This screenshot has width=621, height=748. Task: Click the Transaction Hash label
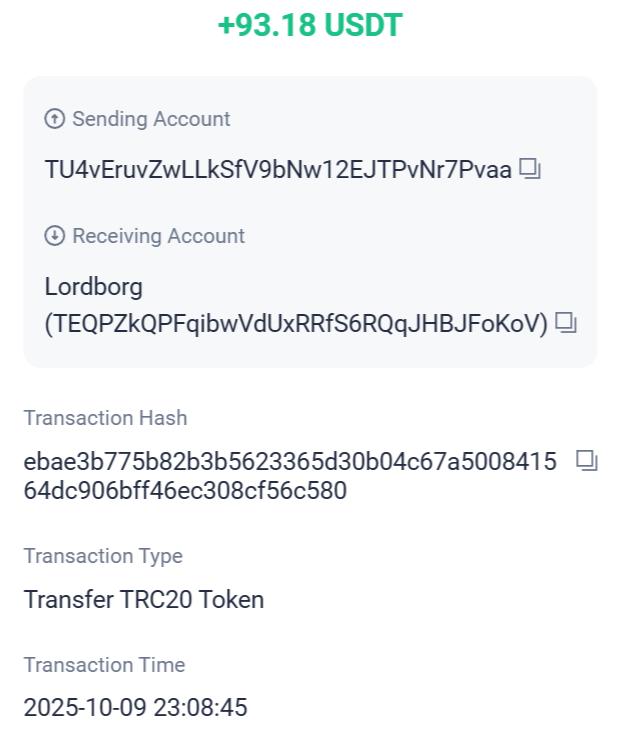[x=105, y=418]
